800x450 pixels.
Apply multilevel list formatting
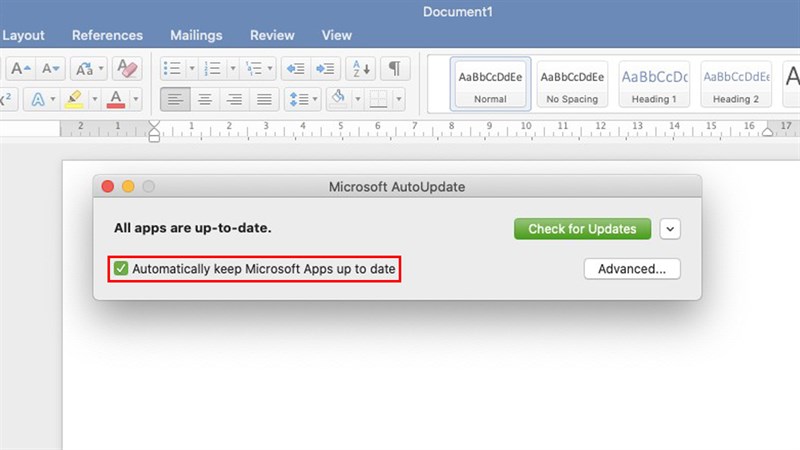click(x=254, y=68)
